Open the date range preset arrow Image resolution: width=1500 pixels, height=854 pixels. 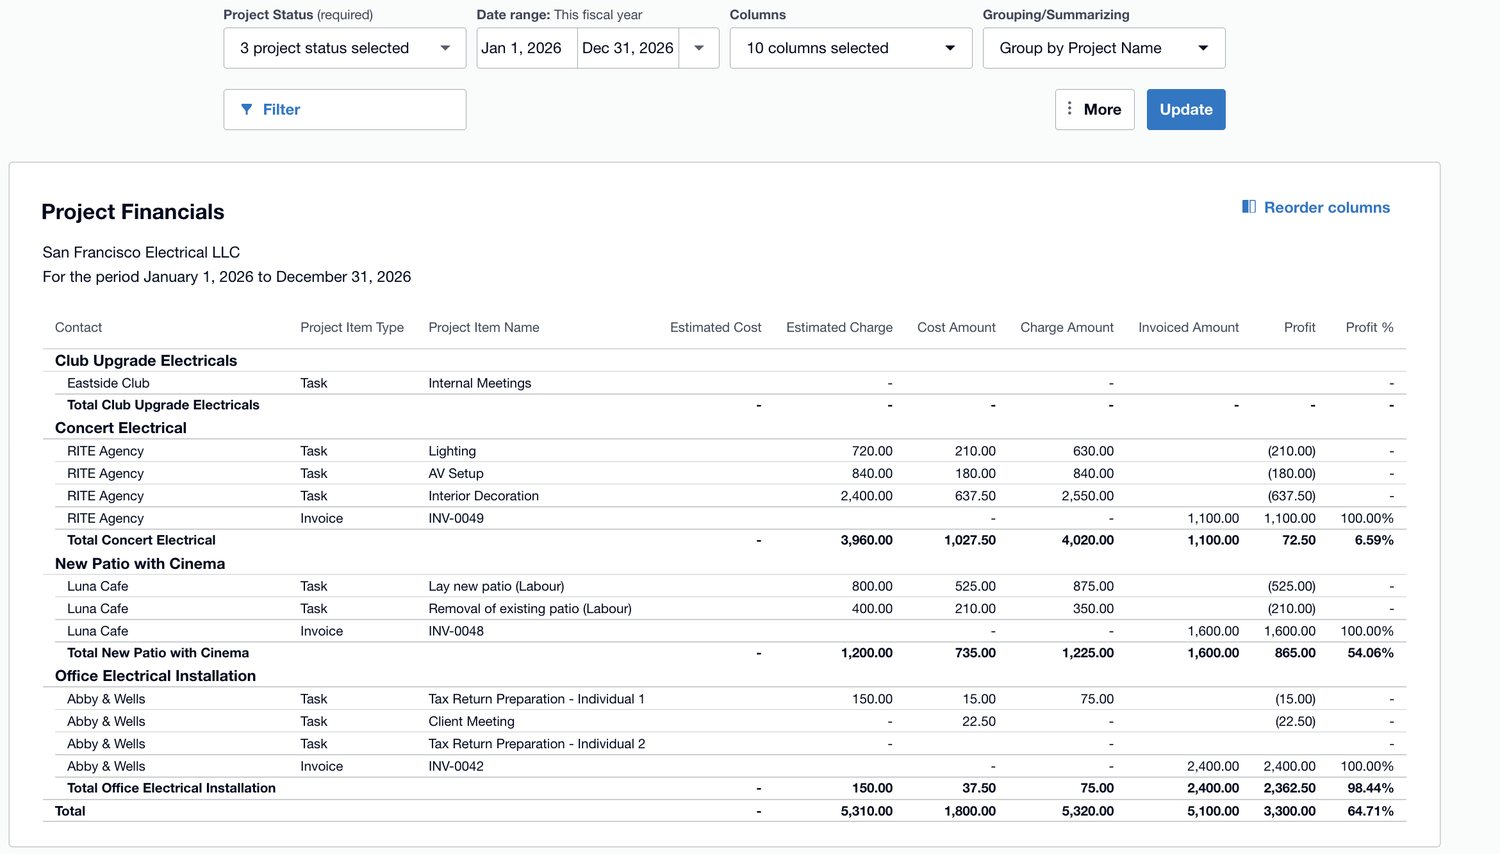point(699,48)
